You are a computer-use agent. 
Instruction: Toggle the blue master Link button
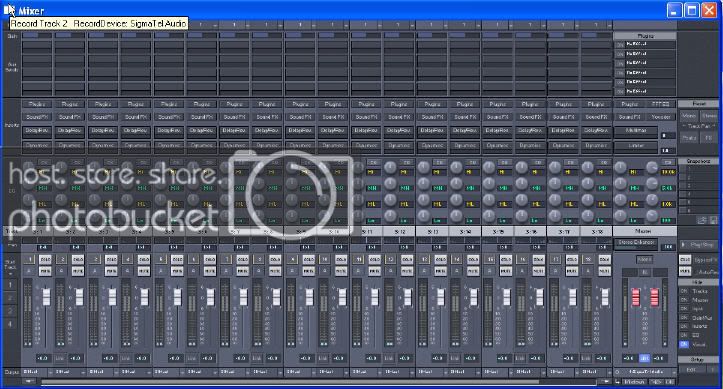644,358
